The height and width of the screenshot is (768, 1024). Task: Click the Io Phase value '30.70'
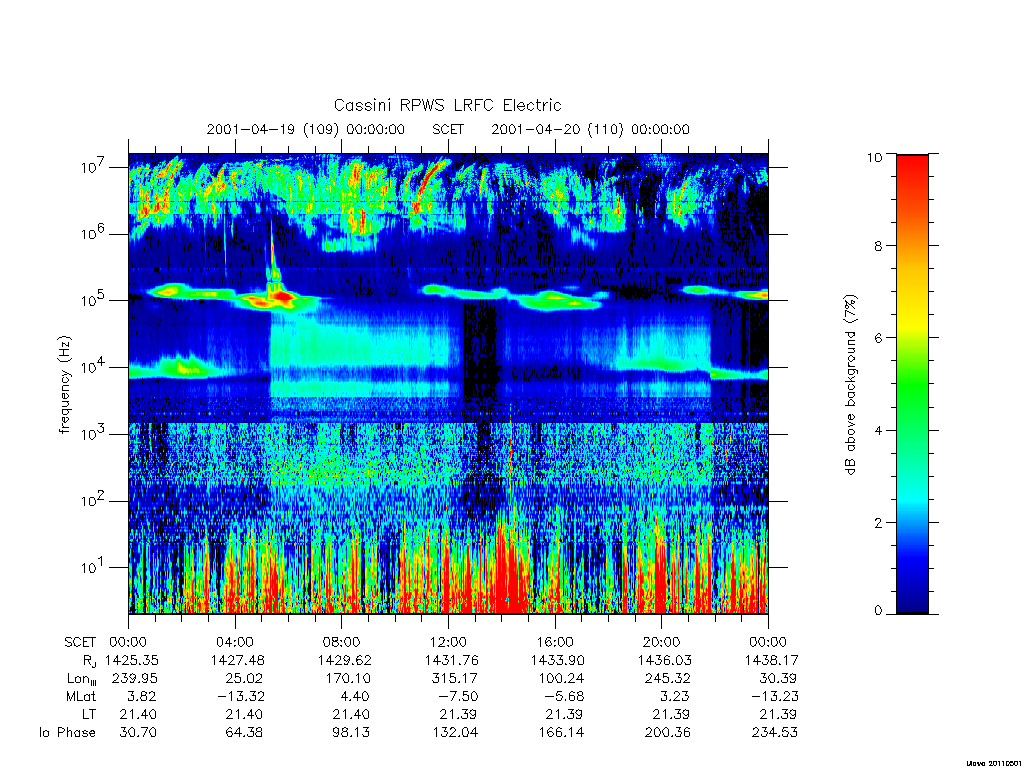coord(138,733)
